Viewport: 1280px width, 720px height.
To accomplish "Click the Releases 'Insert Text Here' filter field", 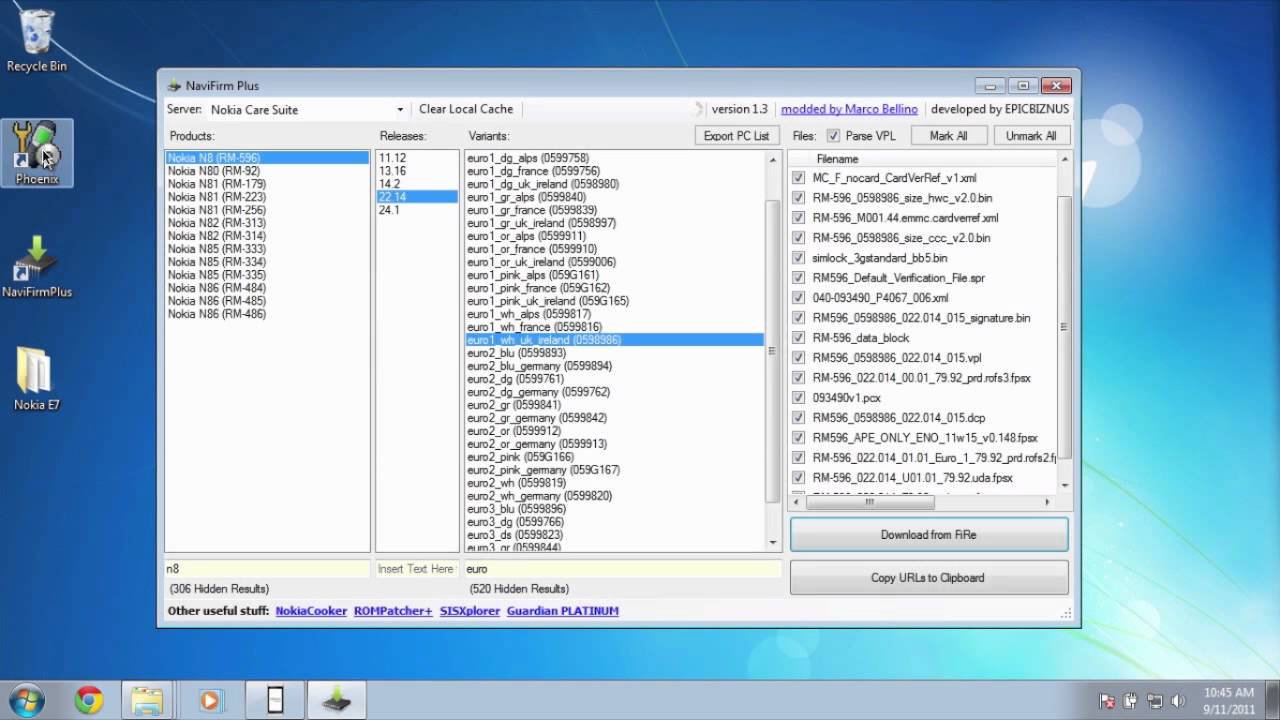I will [x=417, y=569].
